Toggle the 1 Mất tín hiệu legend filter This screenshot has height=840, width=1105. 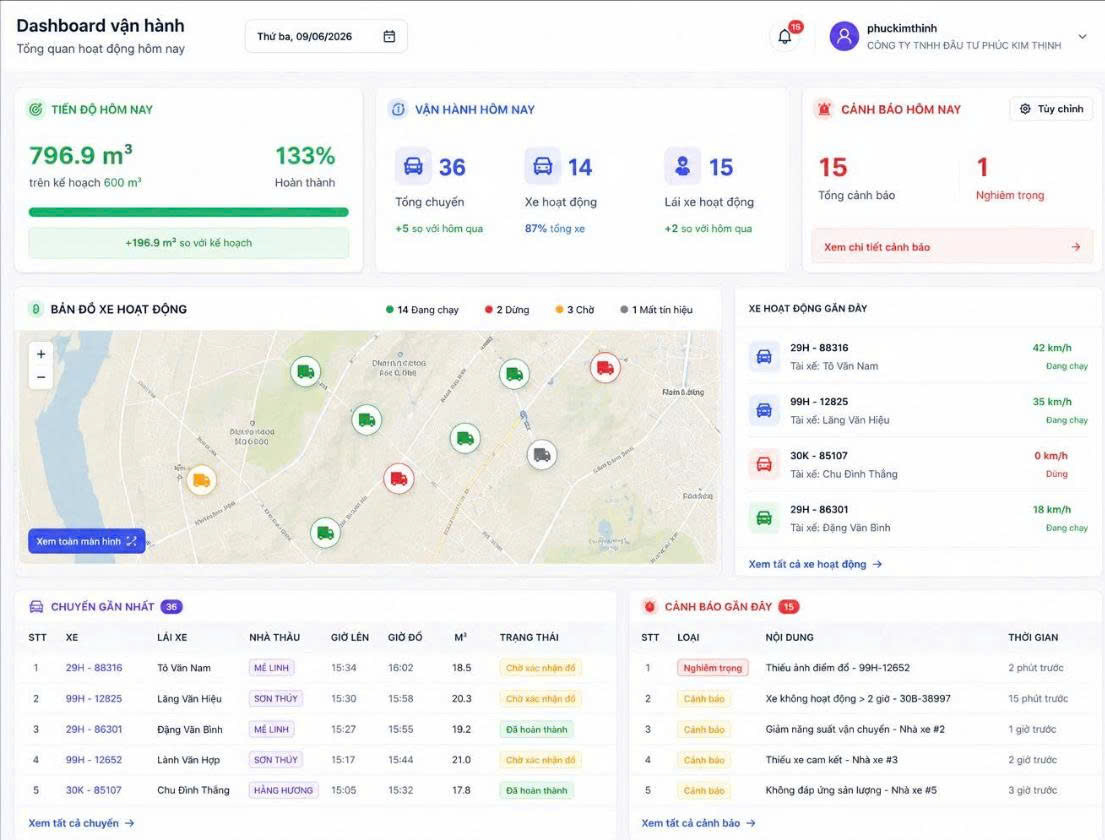click(x=656, y=309)
